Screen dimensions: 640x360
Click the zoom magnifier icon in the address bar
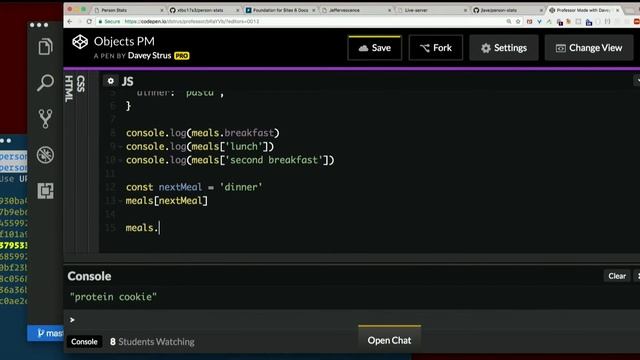509,21
